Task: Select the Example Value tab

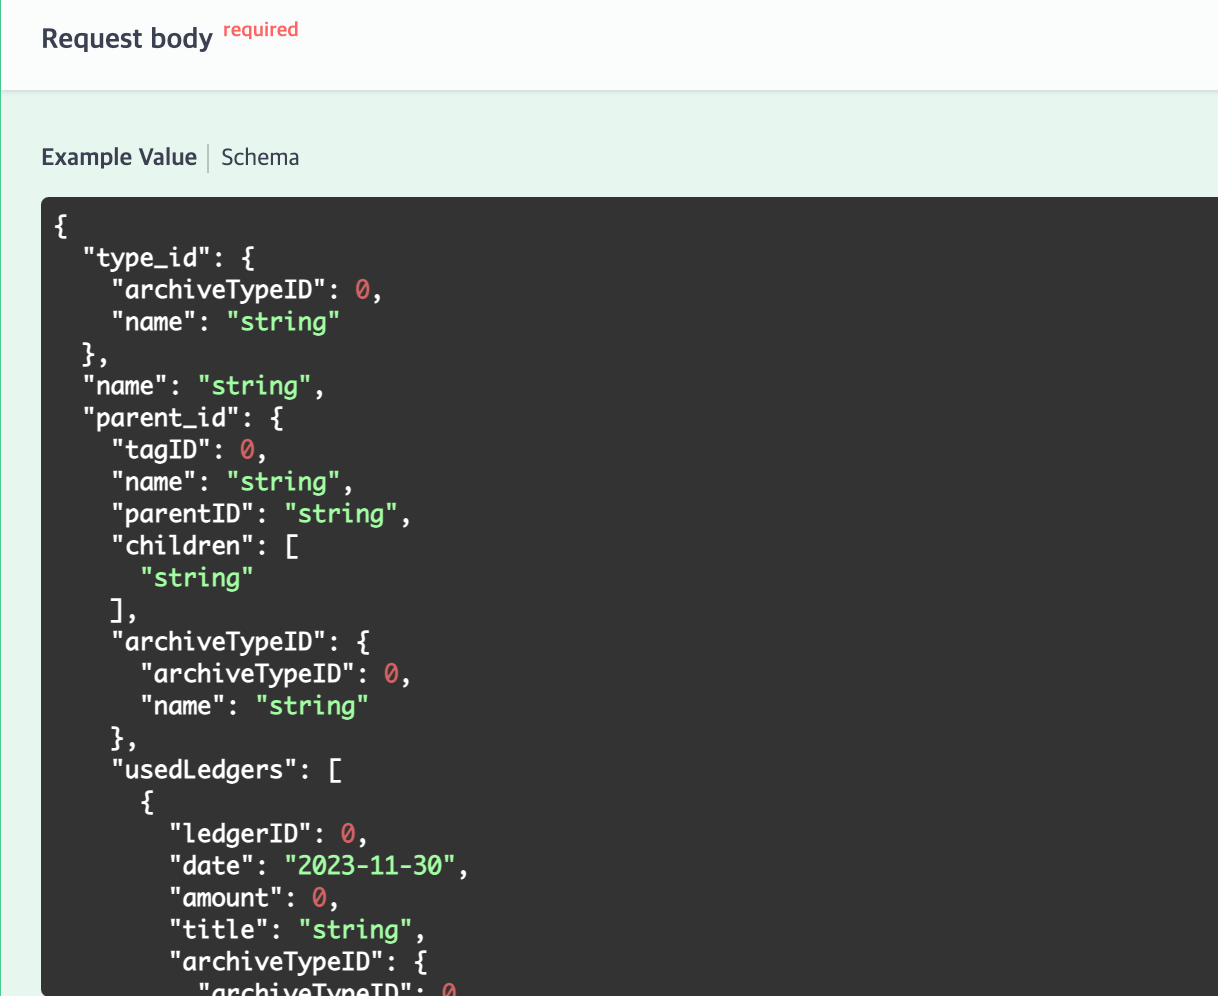Action: tap(119, 157)
